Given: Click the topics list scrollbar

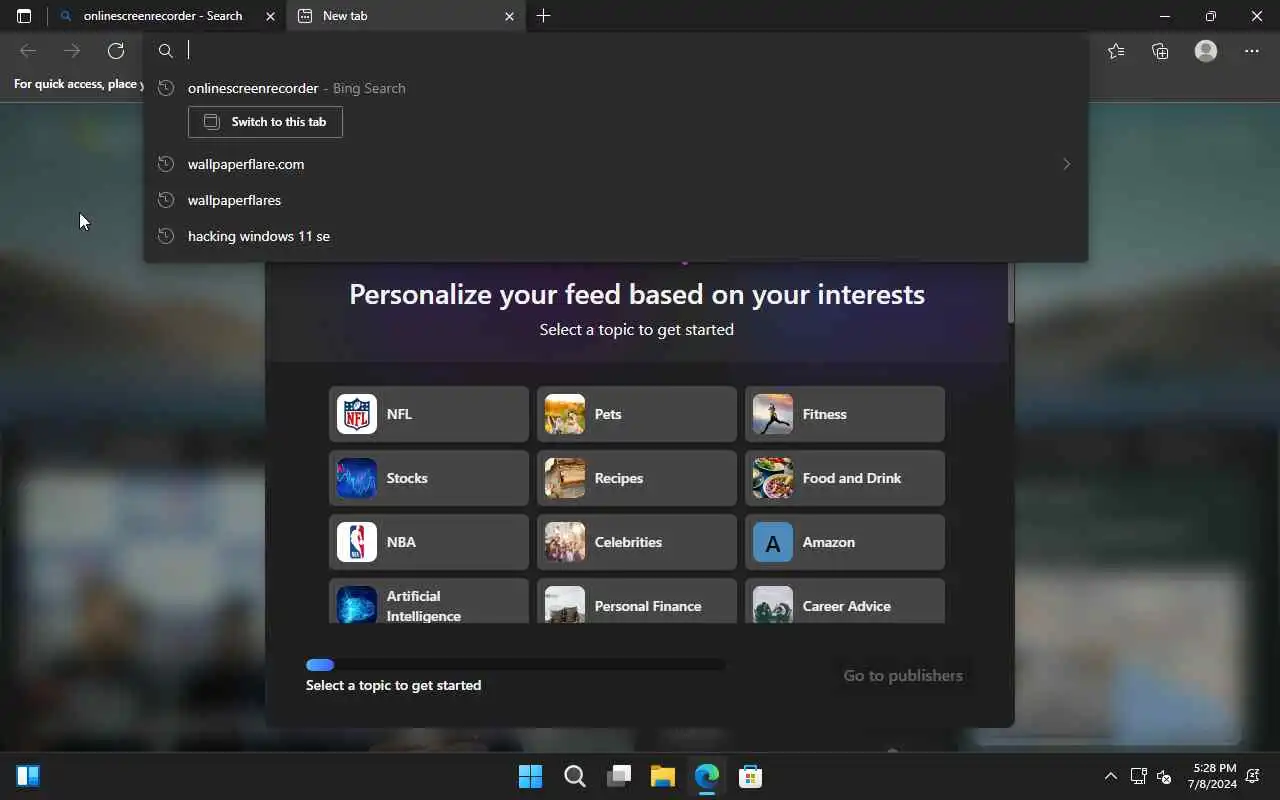Looking at the screenshot, I should coord(1011,292).
